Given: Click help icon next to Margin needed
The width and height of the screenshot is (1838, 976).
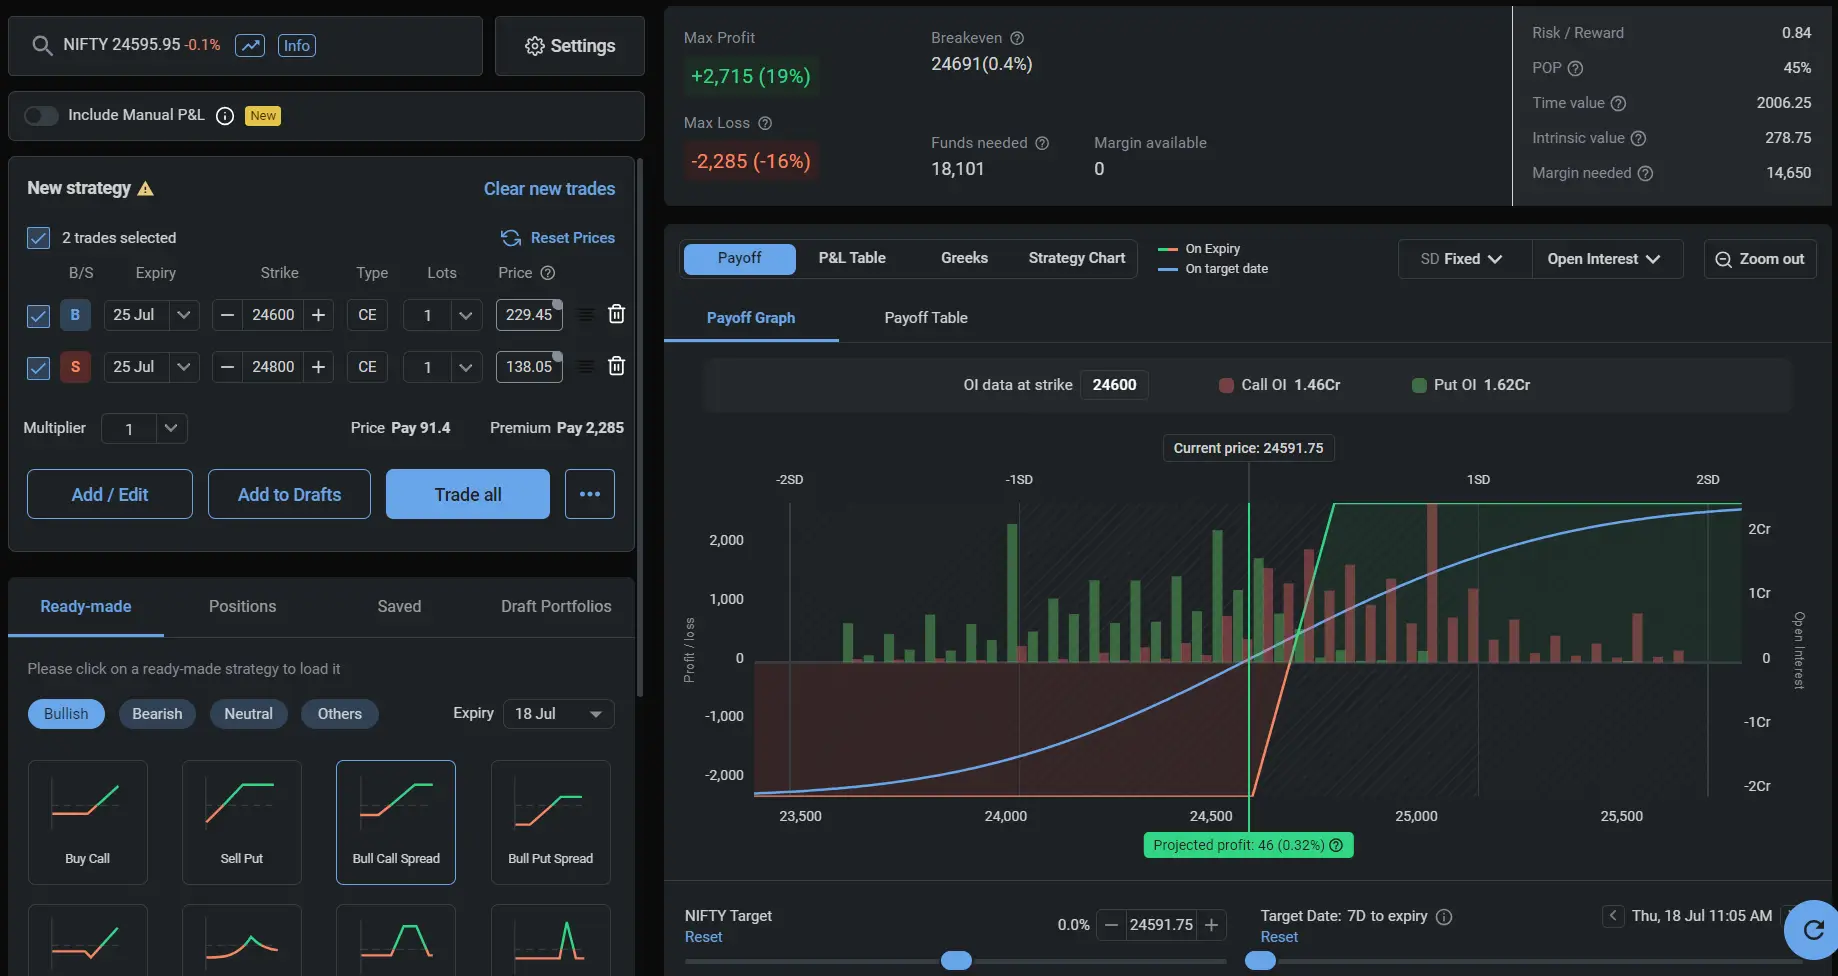Looking at the screenshot, I should click(1645, 173).
